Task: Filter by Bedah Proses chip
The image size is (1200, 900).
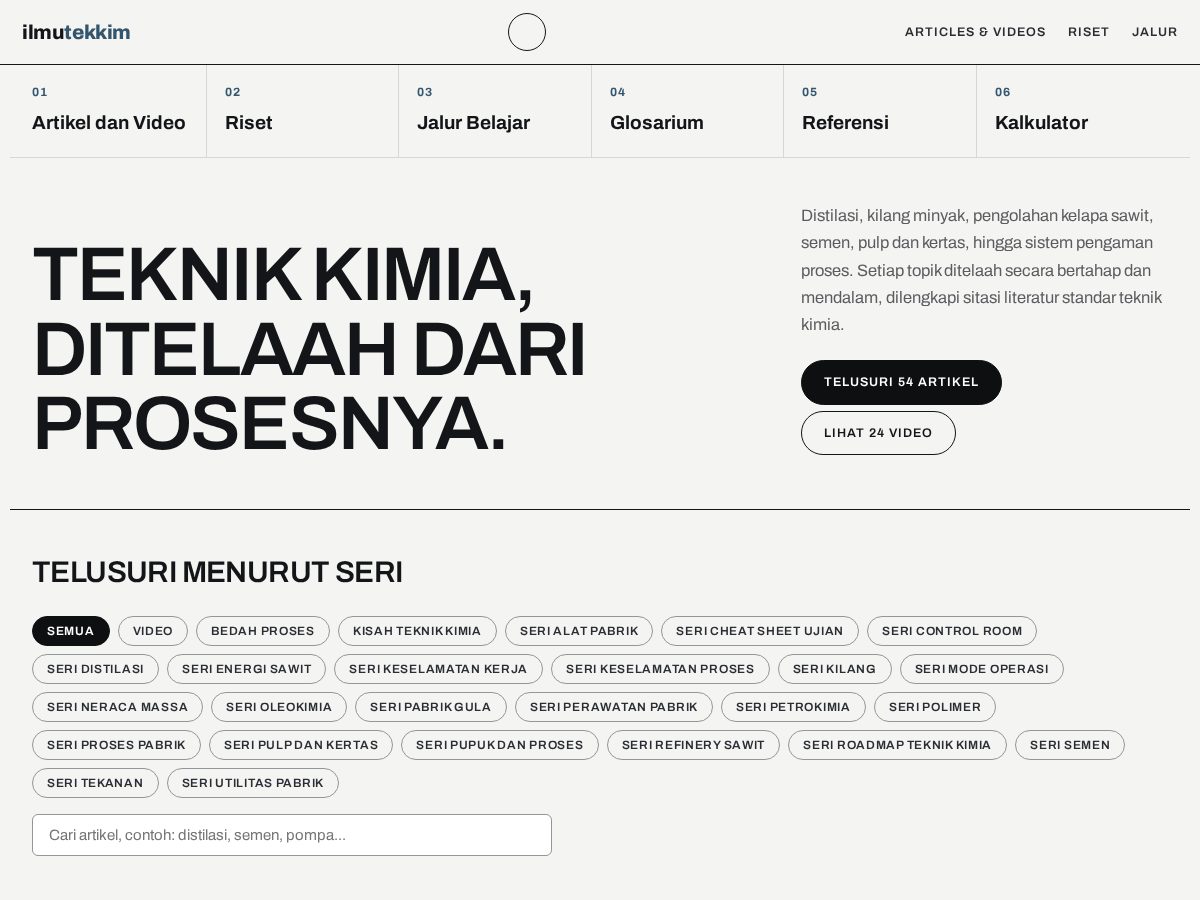Action: click(263, 631)
